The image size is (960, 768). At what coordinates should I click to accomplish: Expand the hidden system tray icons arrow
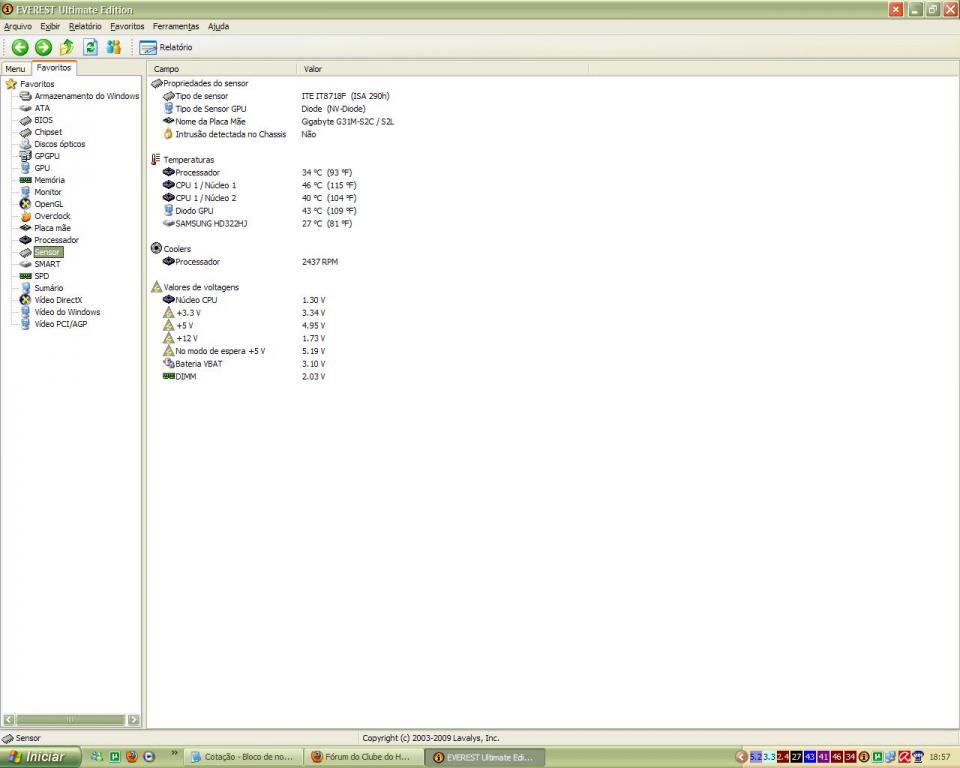click(x=741, y=757)
